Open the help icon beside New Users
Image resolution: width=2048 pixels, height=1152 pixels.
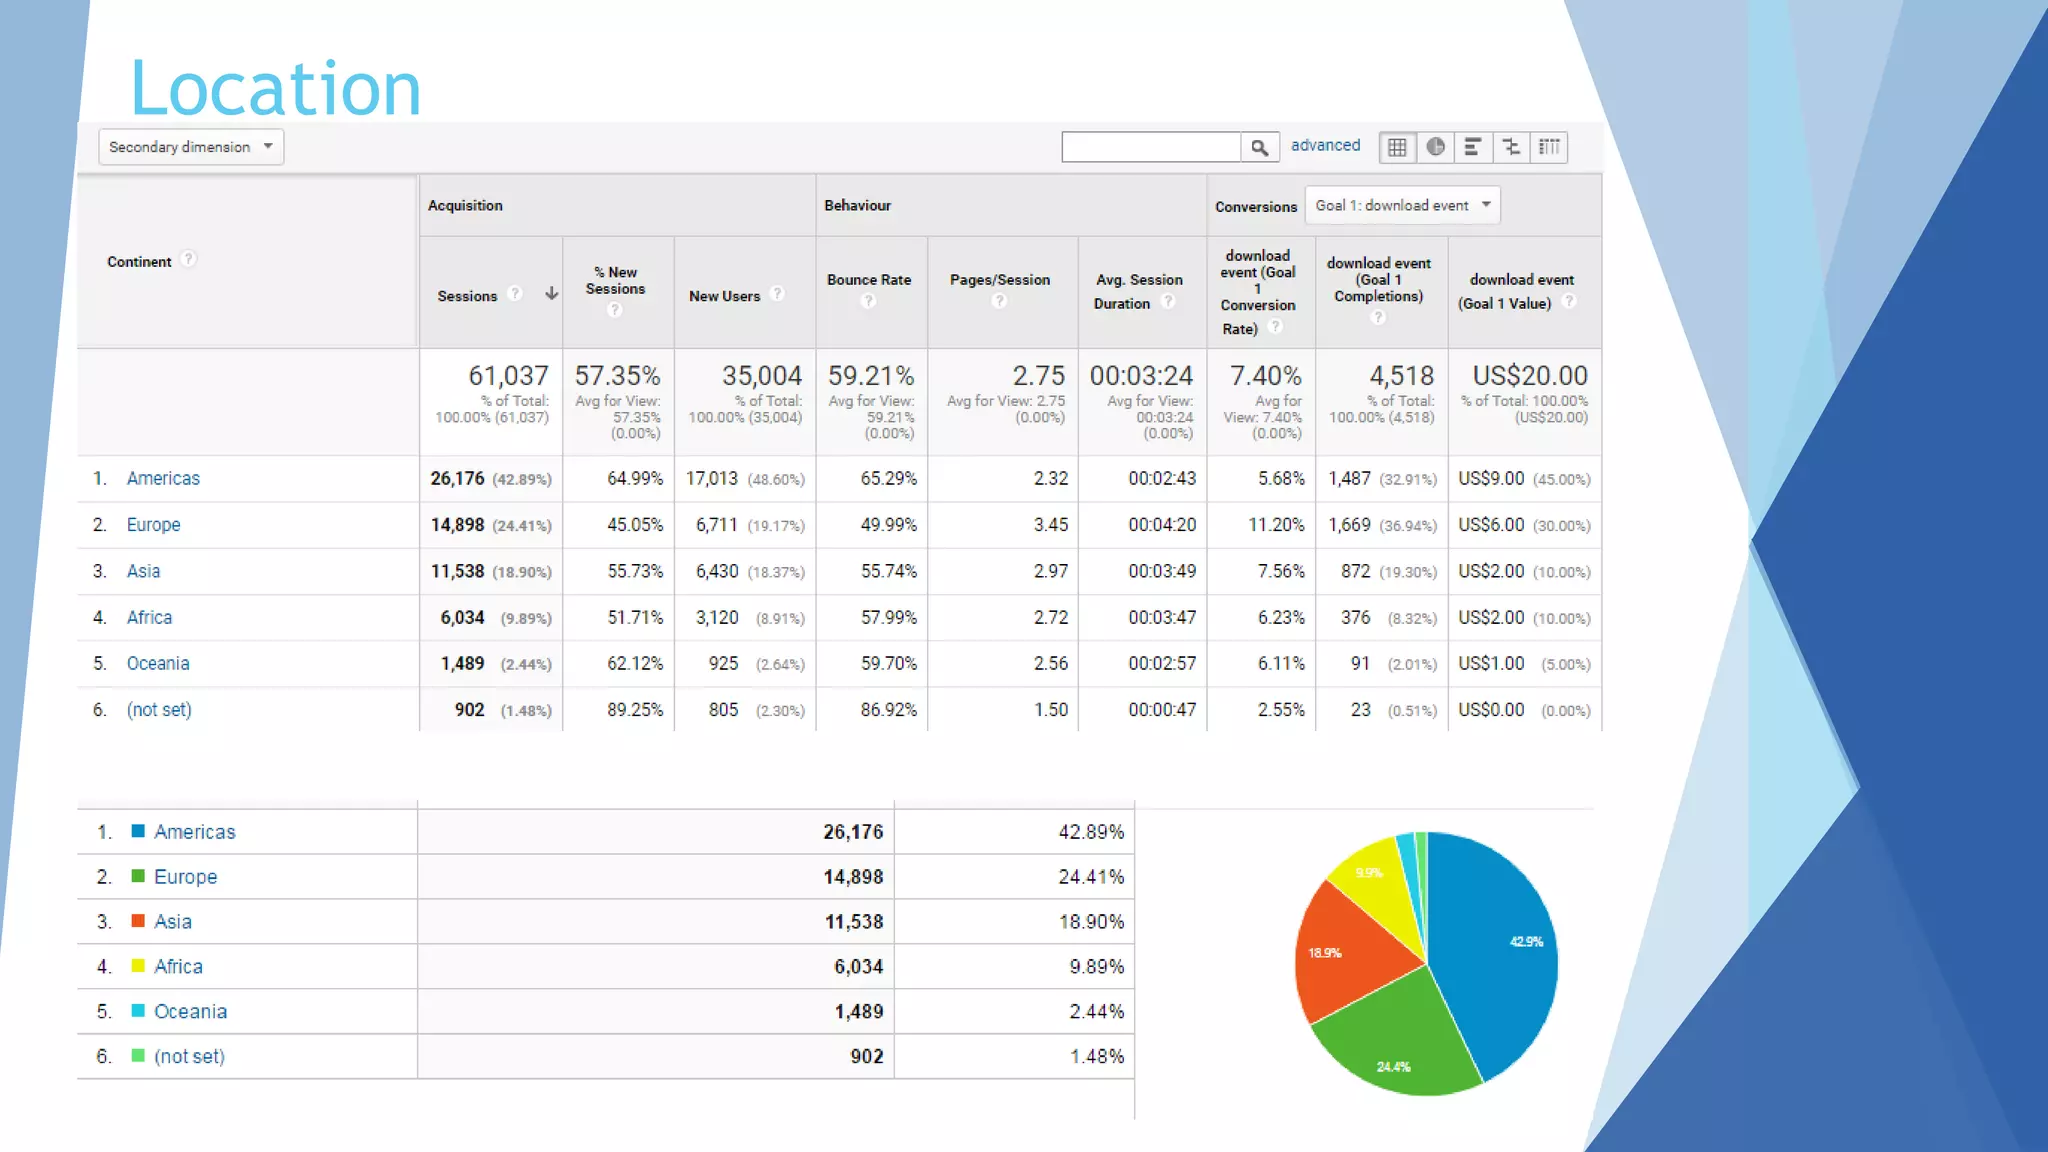pyautogui.click(x=777, y=294)
